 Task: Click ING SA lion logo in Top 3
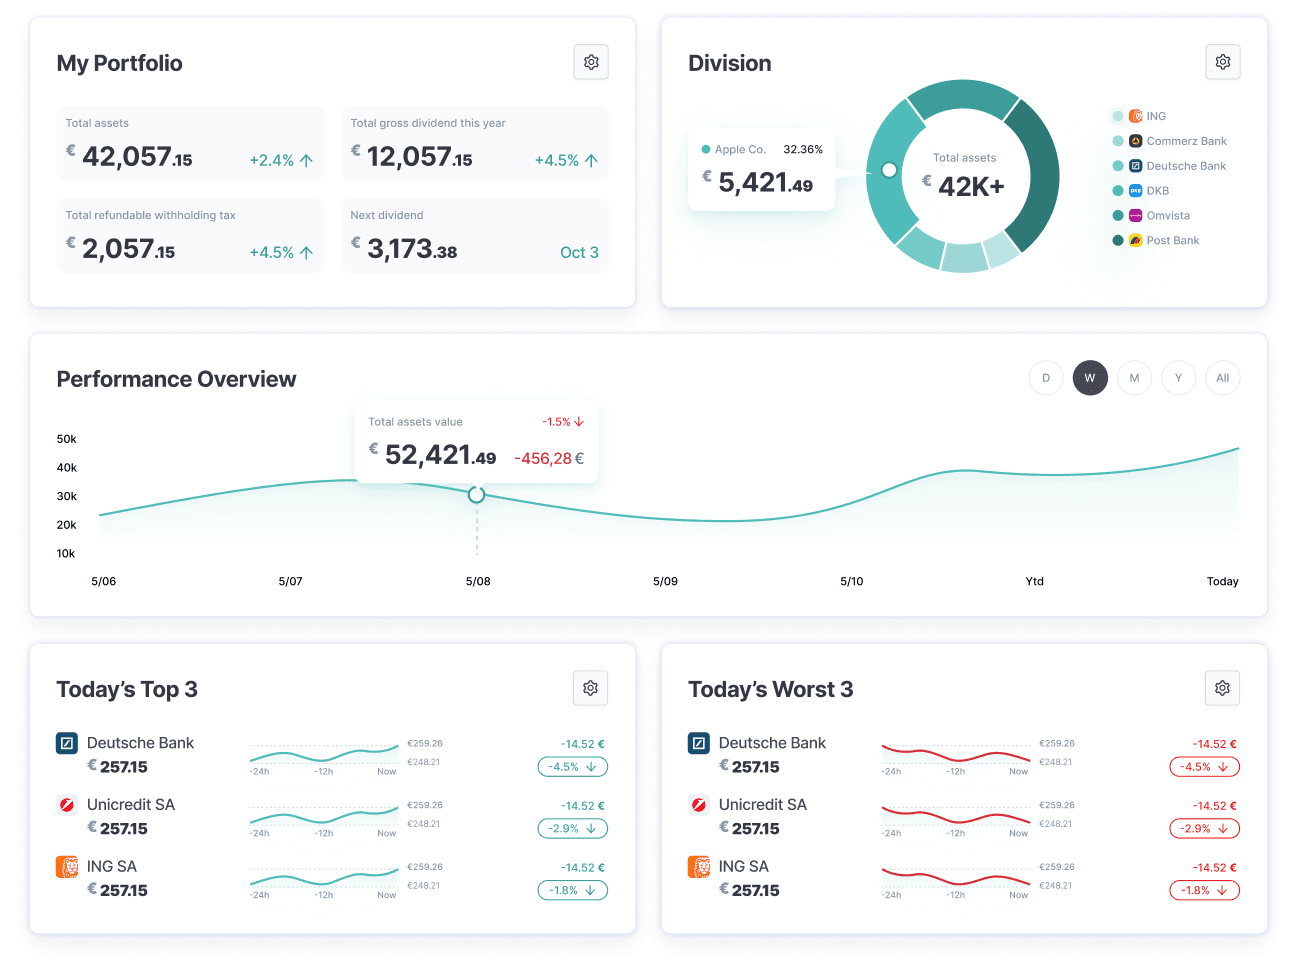pos(67,867)
